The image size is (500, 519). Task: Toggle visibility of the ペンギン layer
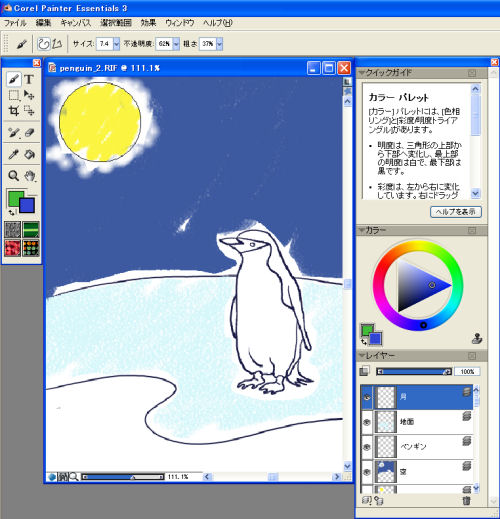coord(367,447)
